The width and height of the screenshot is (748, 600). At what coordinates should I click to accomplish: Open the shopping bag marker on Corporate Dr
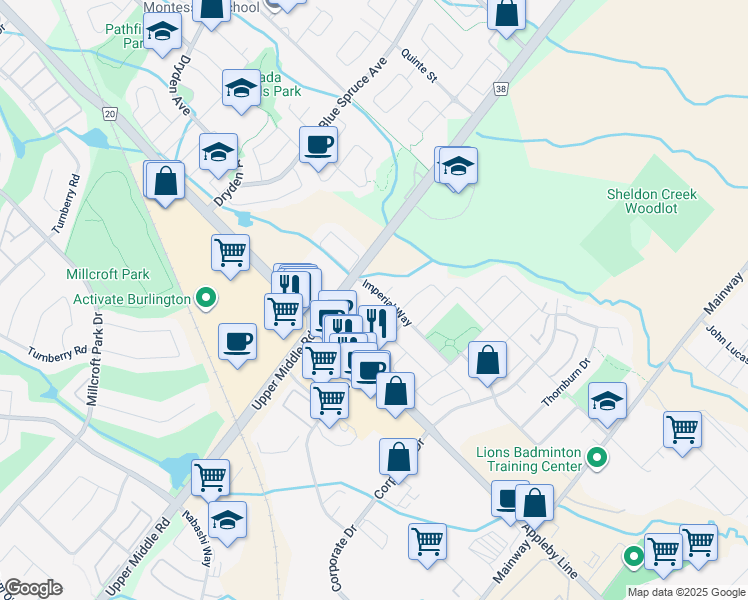coord(398,456)
